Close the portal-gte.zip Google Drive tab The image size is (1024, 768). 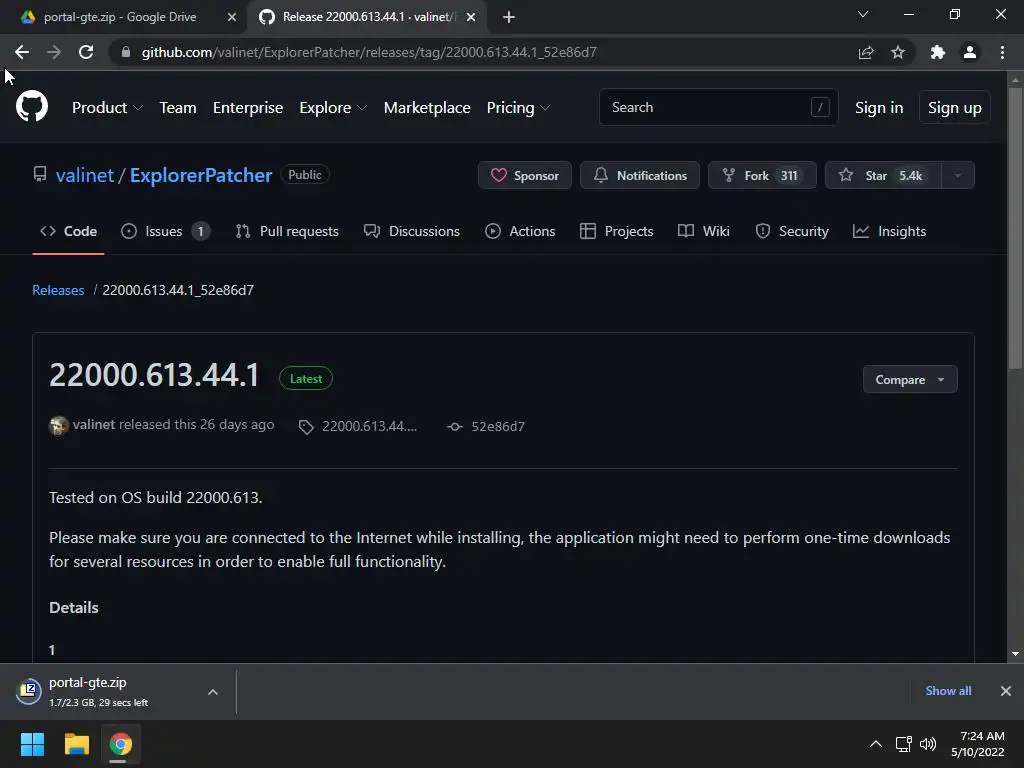click(231, 17)
